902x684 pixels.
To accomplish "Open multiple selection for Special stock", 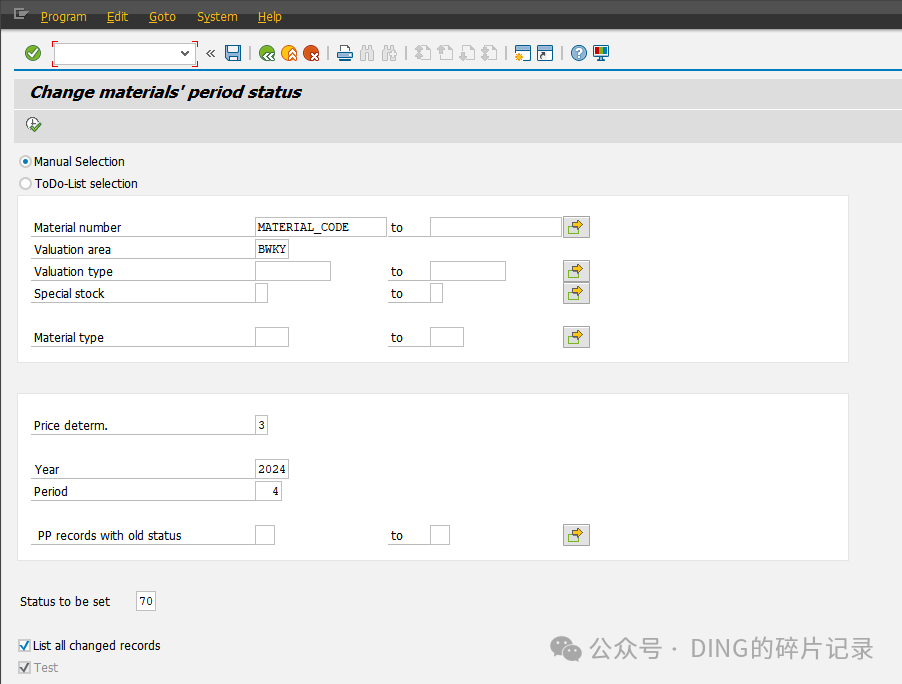I will point(576,293).
